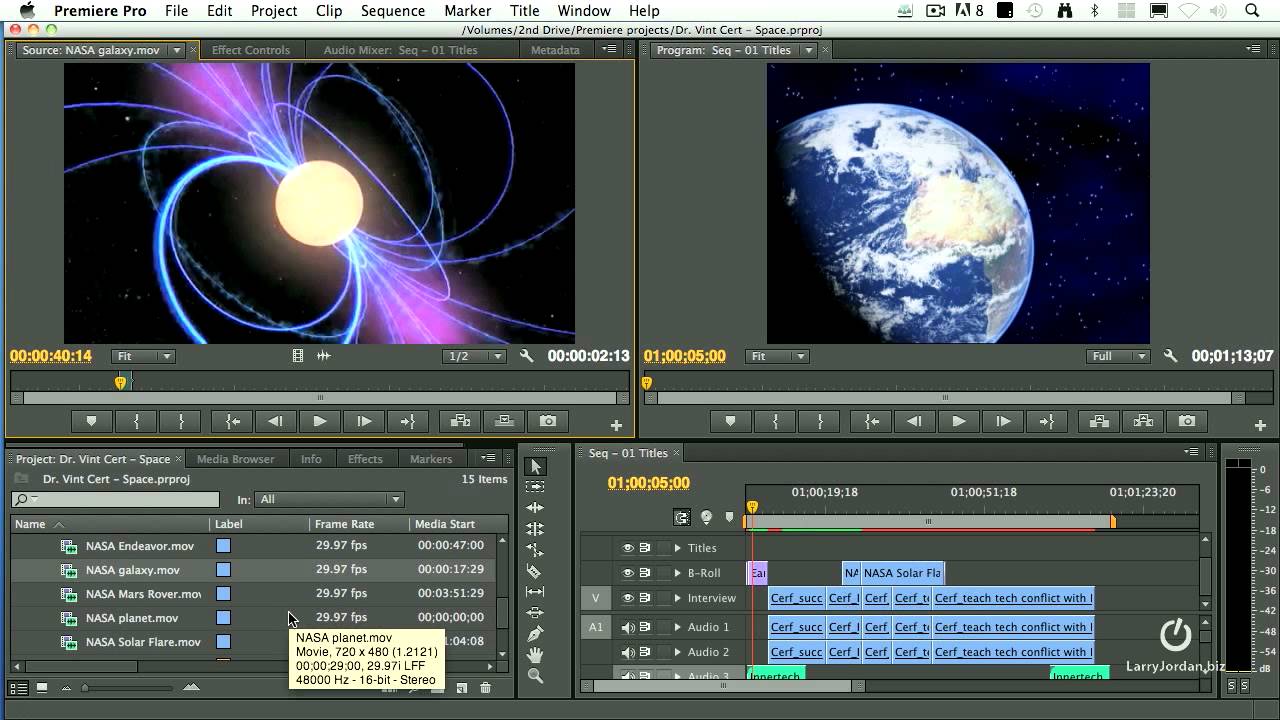Viewport: 1280px width, 720px height.
Task: Mark Out point in Program monitor
Action: point(820,421)
